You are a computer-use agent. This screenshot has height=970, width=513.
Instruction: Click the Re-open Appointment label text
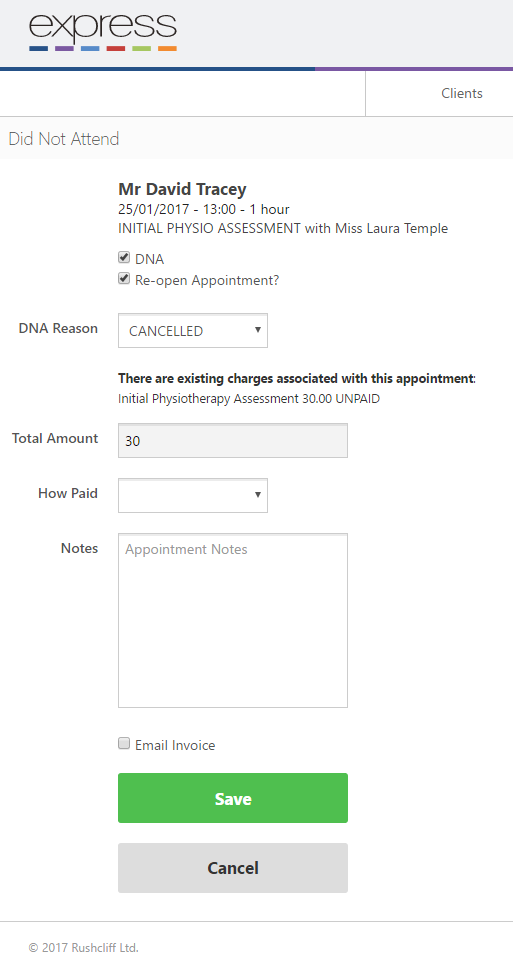207,280
